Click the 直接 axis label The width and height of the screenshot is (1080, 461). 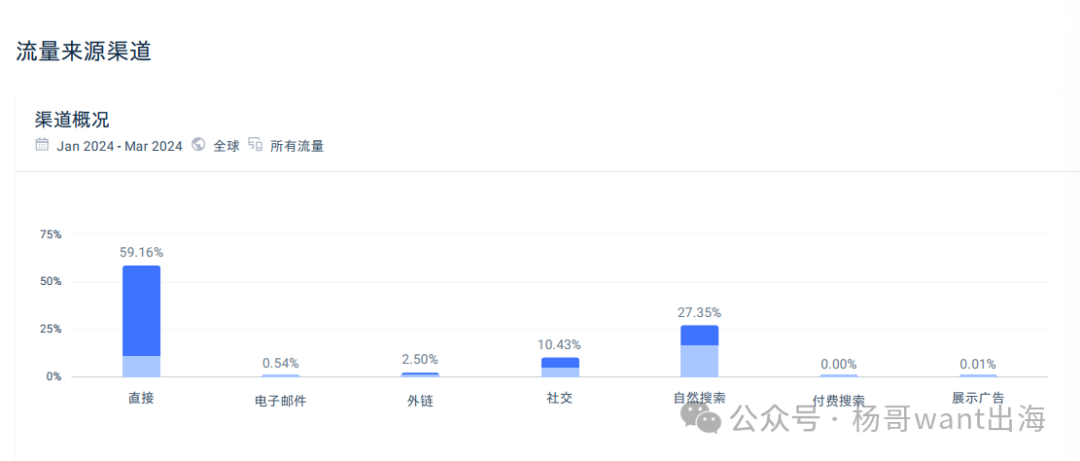tap(141, 398)
